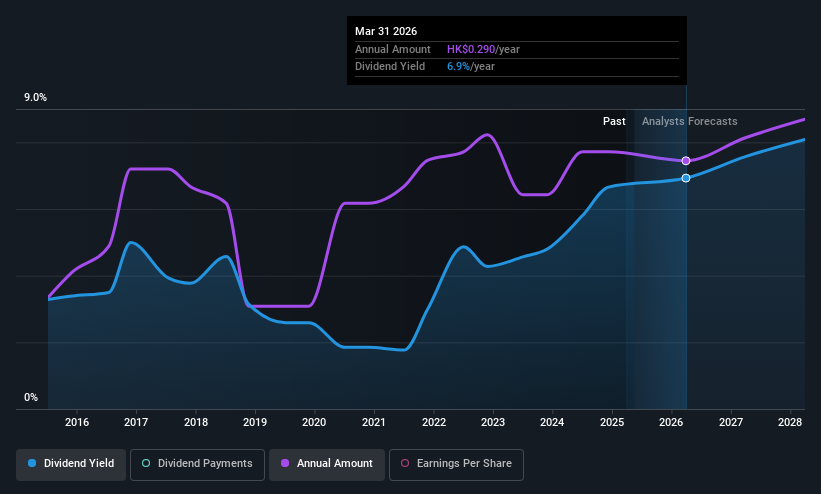The height and width of the screenshot is (494, 821).
Task: Toggle the Earnings Per Share series
Action: point(456,464)
